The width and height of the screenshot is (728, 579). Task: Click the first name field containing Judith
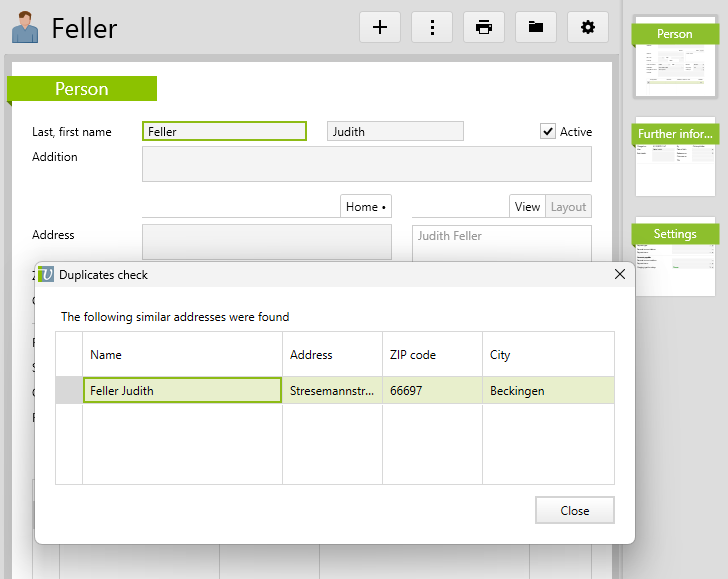tap(395, 131)
